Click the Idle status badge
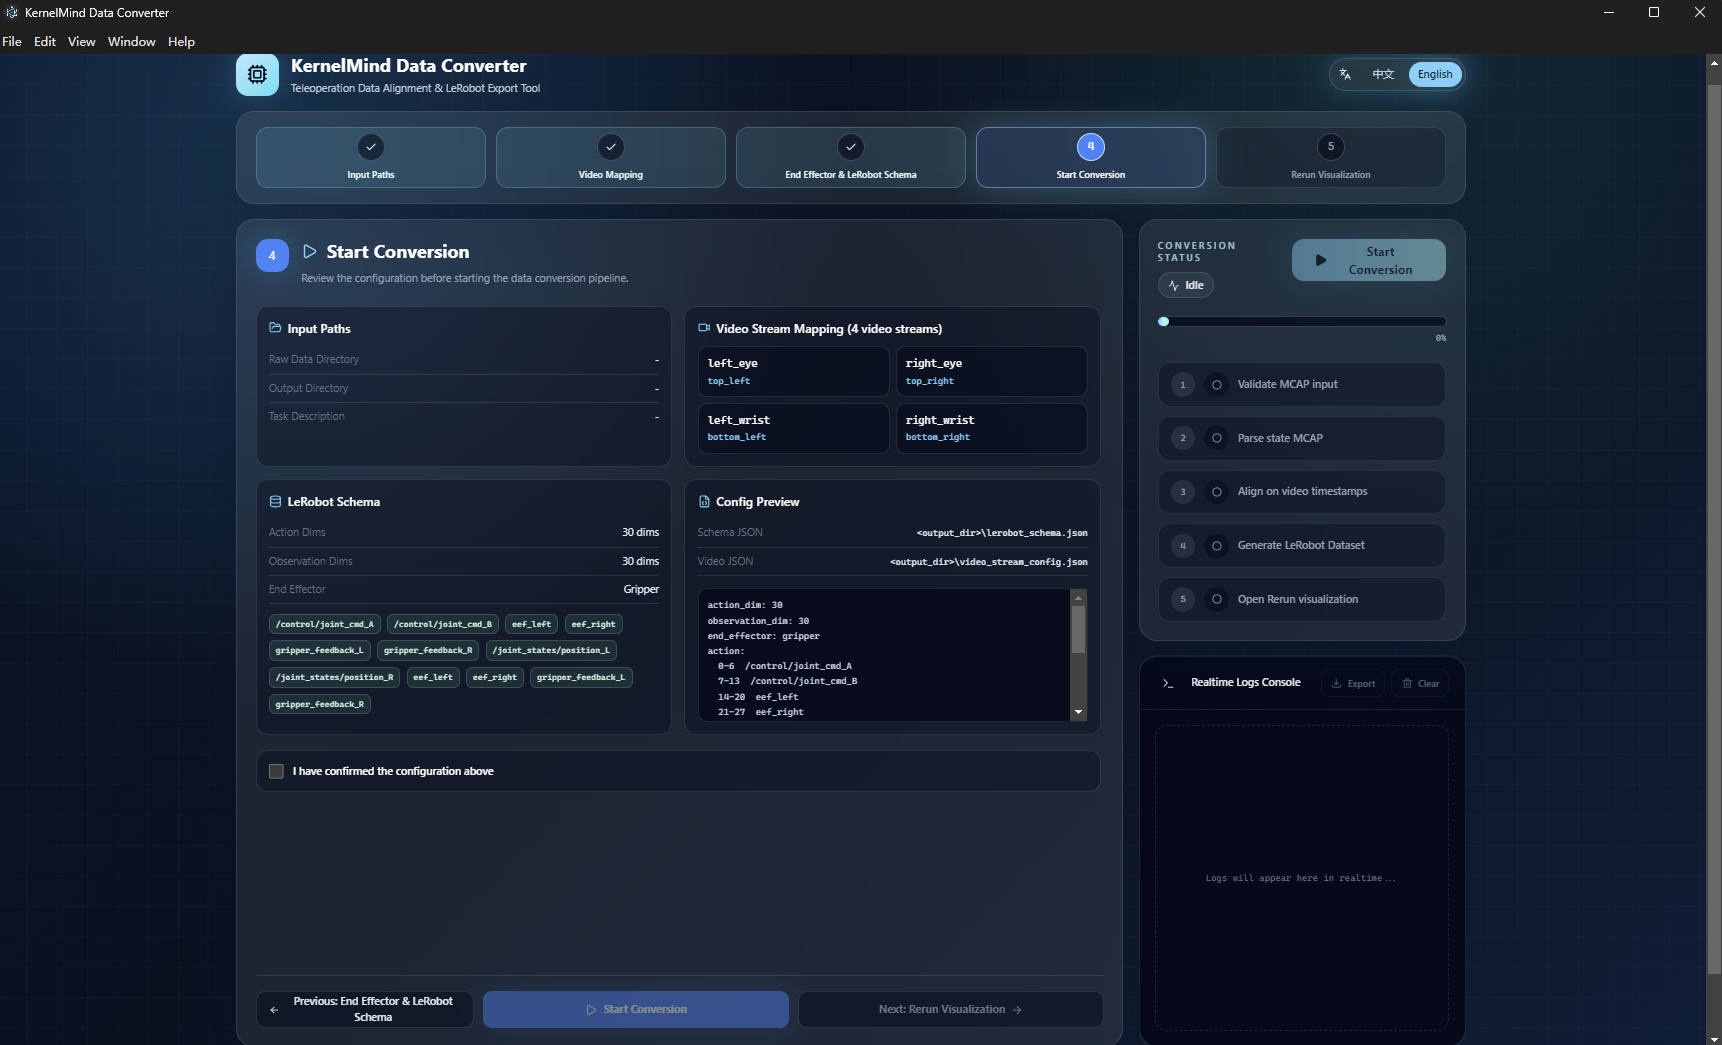Screen dimensions: 1722x1045 pos(1186,286)
